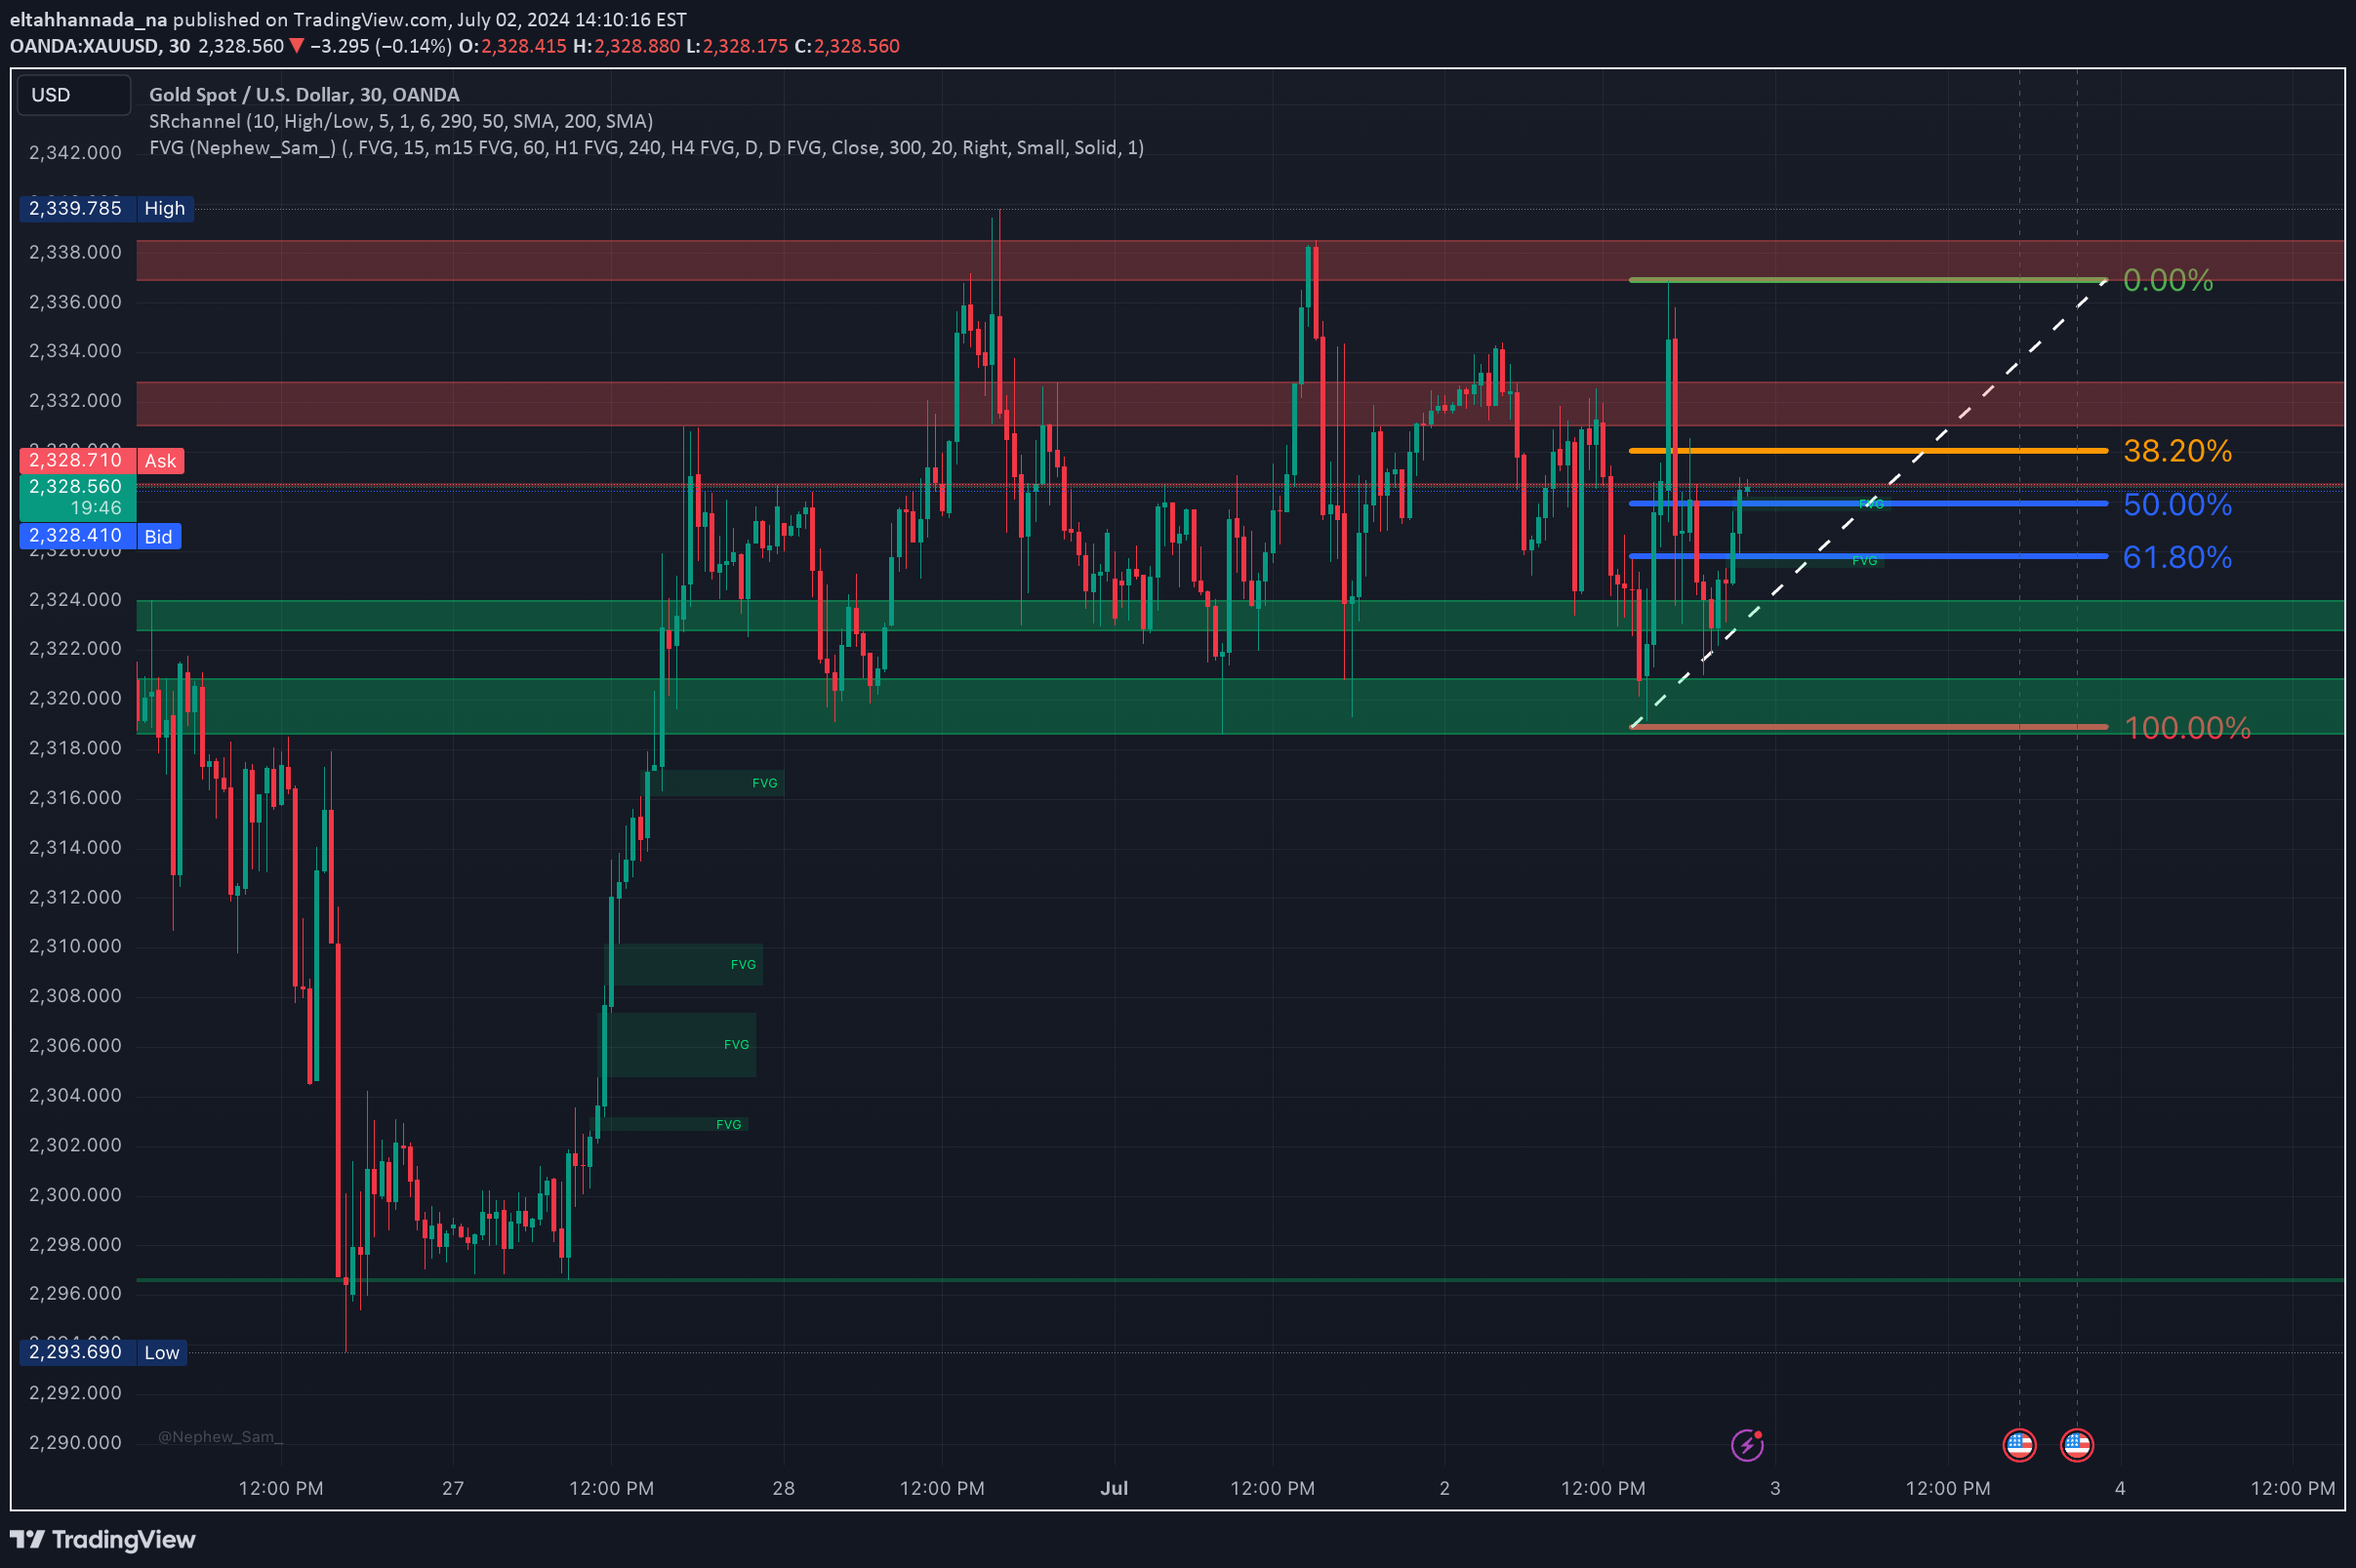2356x1568 pixels.
Task: Open the purple lightning event icon
Action: click(1747, 1445)
